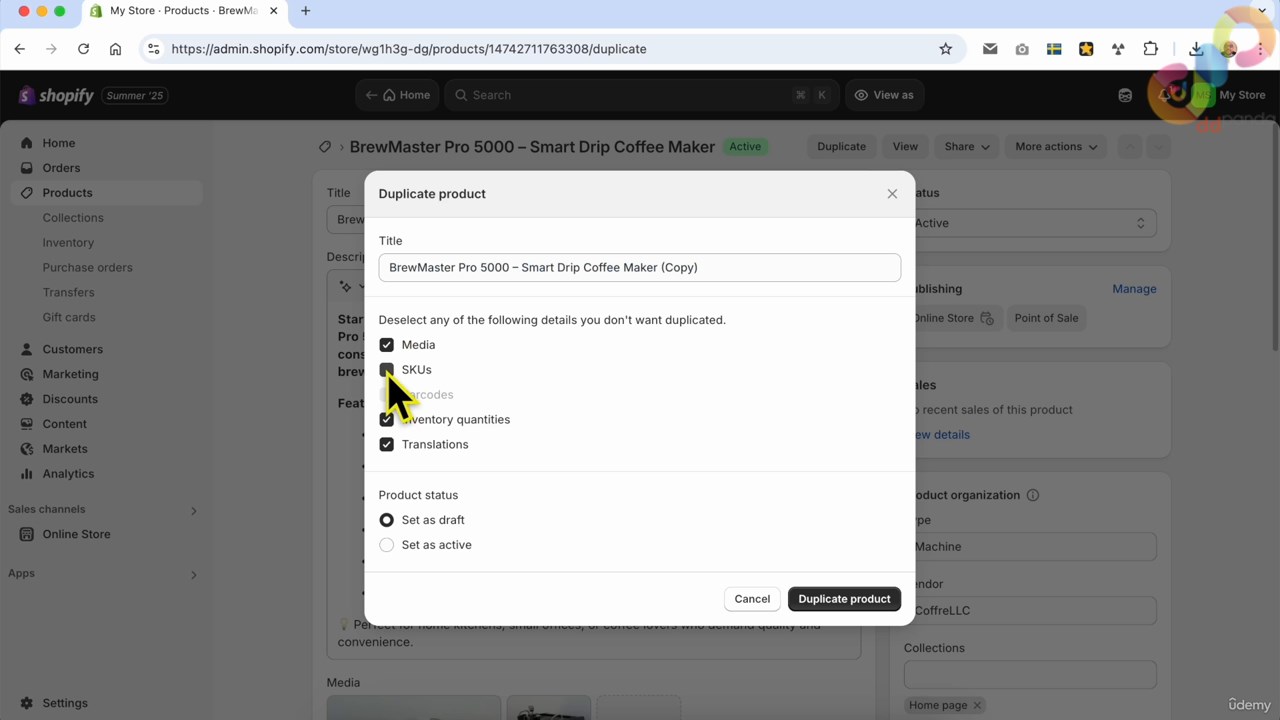Select the Set as active radio button
Image resolution: width=1280 pixels, height=720 pixels.
pyautogui.click(x=386, y=545)
